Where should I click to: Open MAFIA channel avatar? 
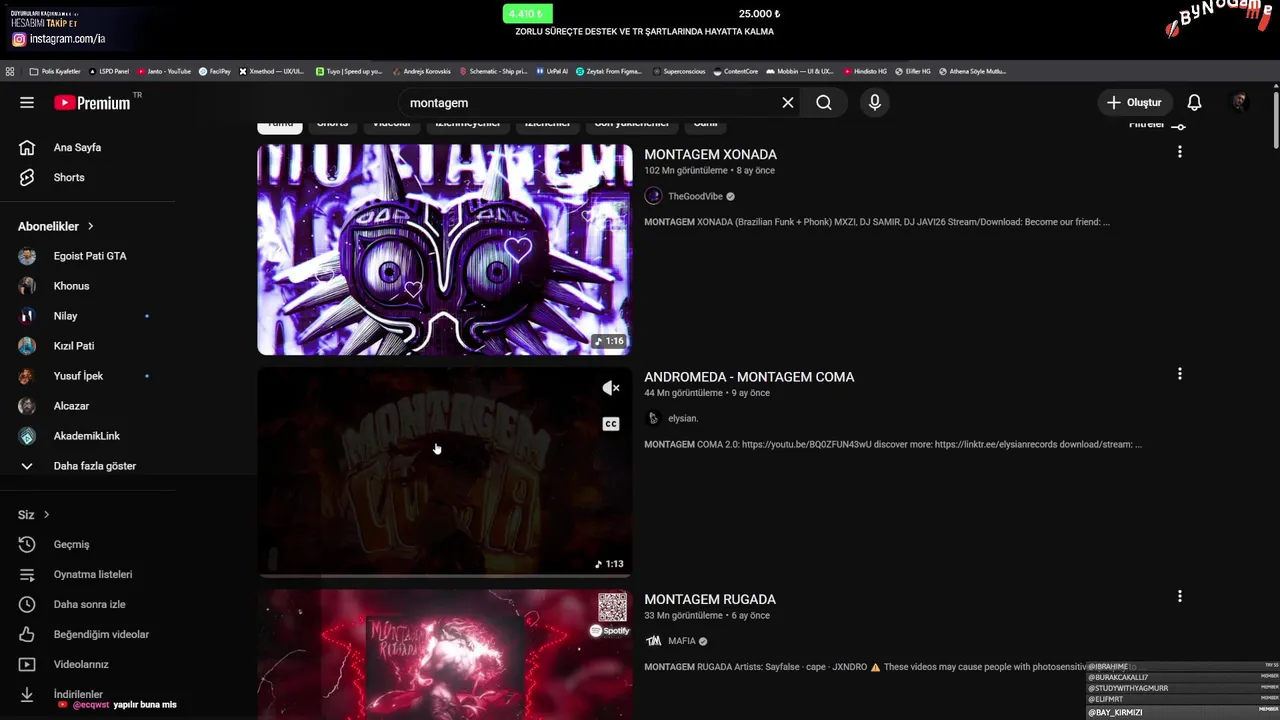pyautogui.click(x=653, y=641)
